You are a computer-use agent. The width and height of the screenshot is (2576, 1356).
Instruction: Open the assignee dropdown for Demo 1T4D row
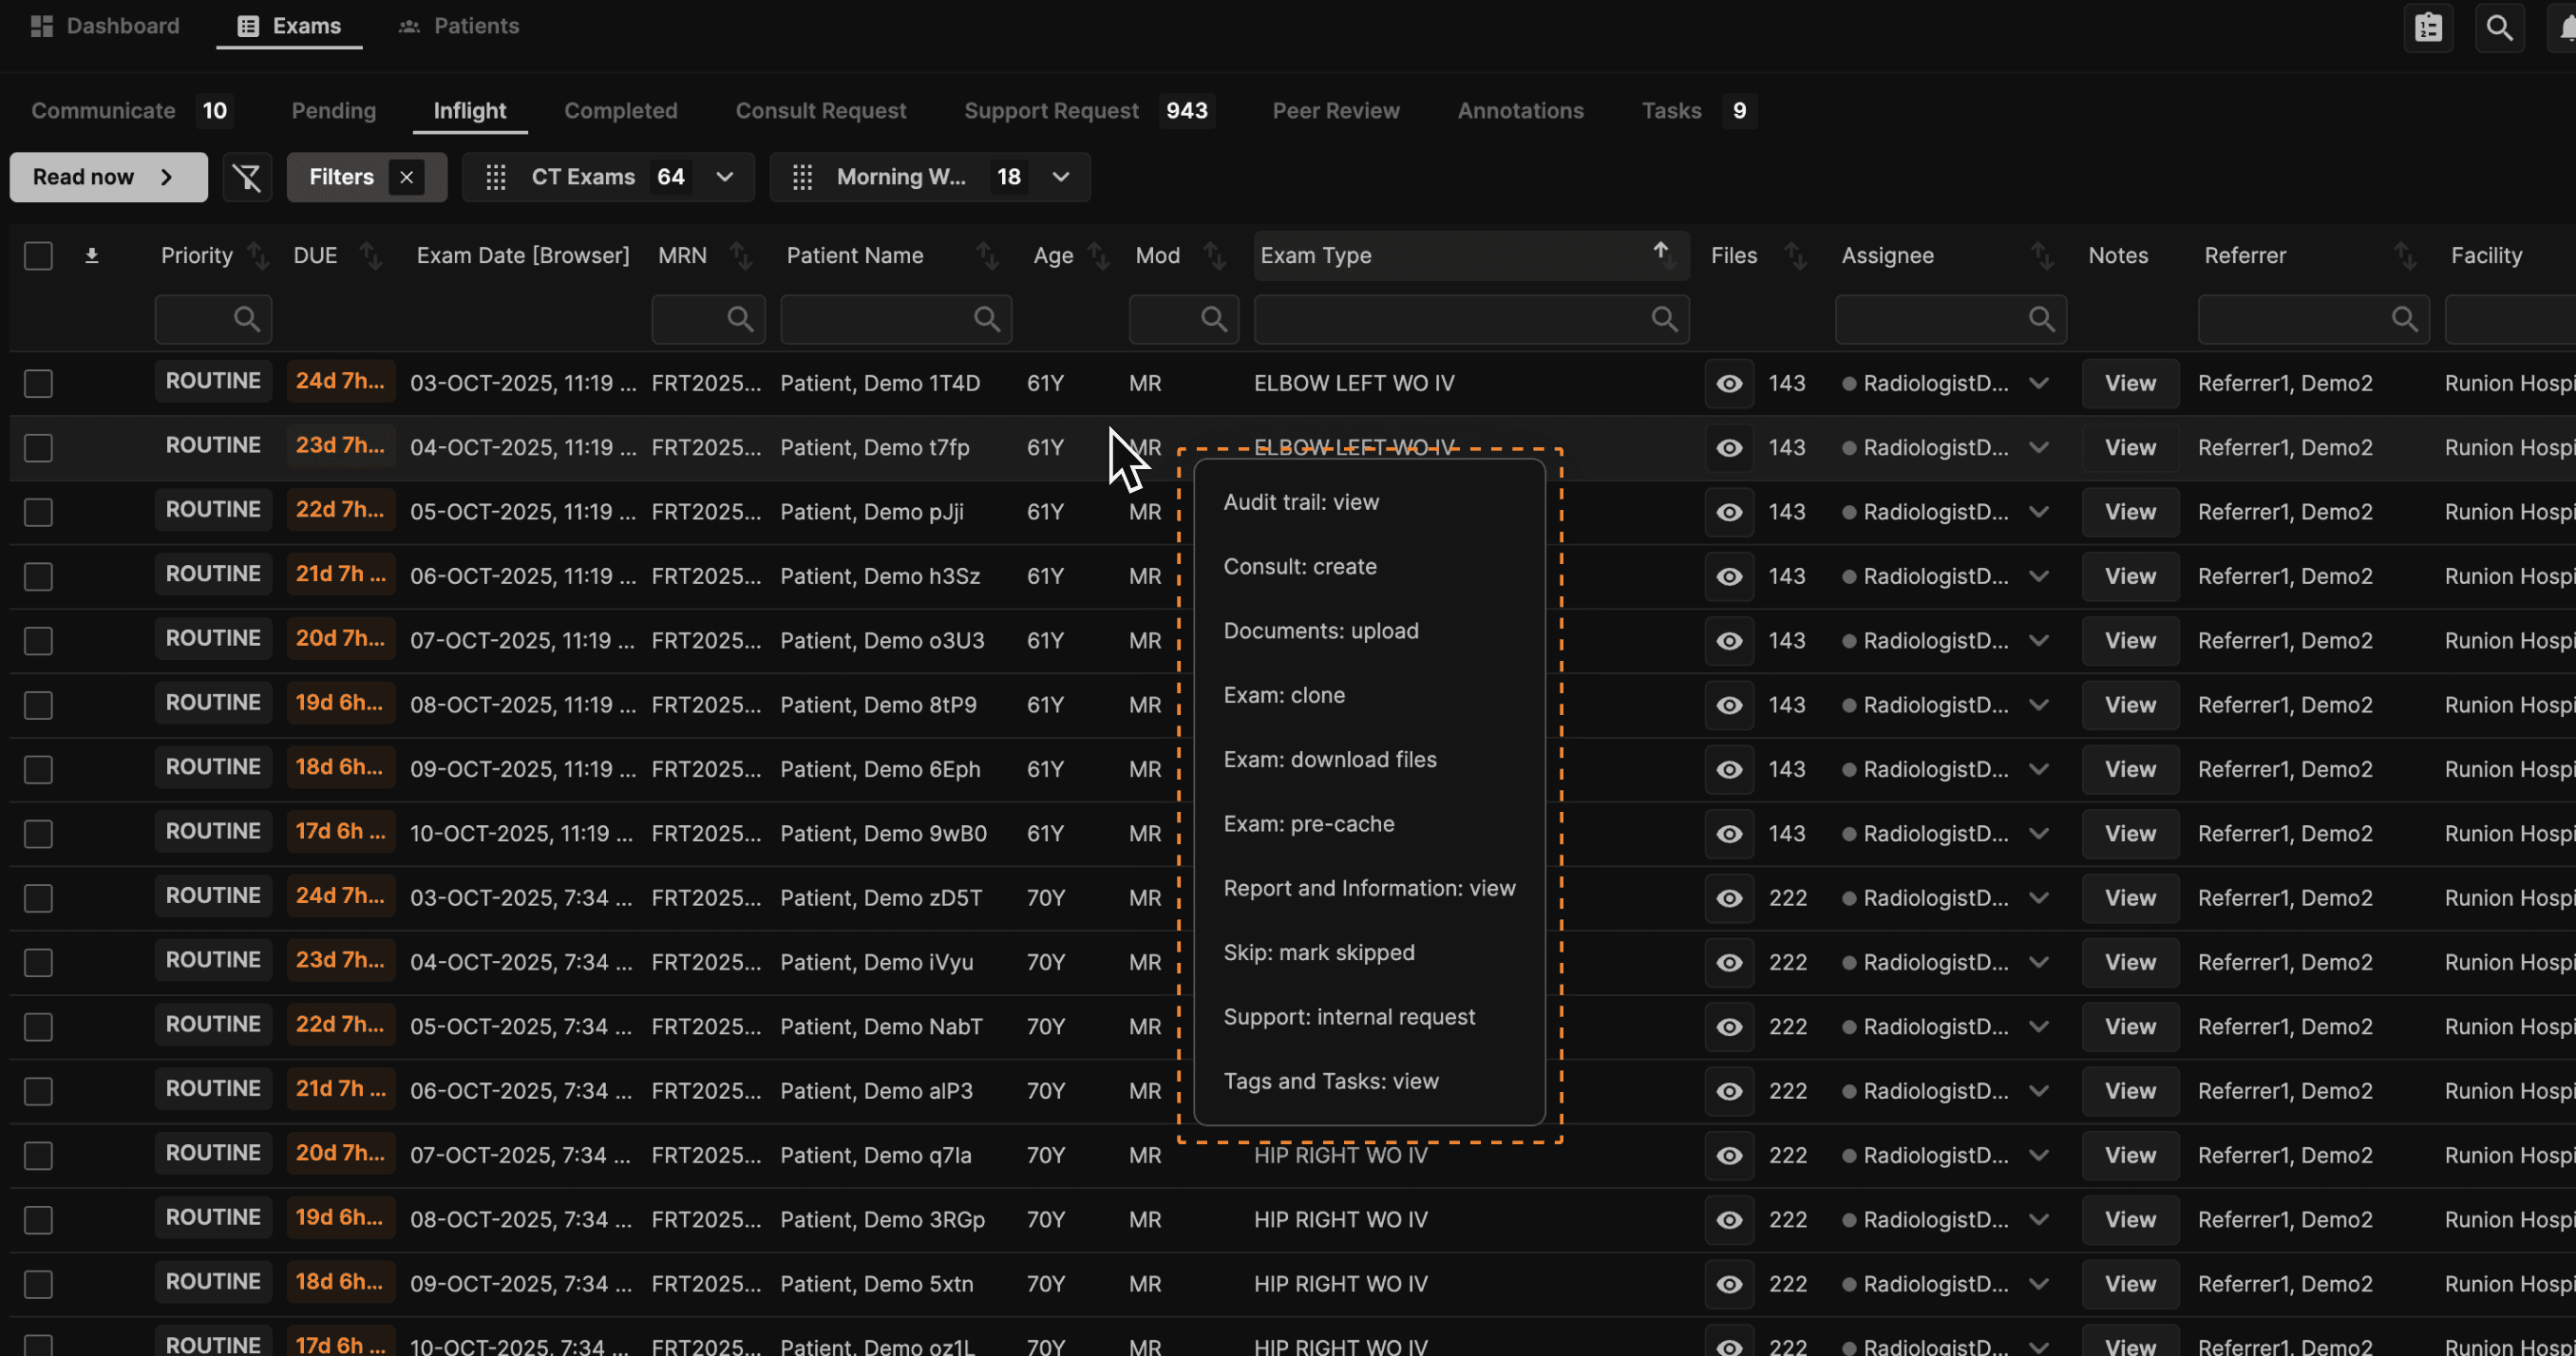[x=2039, y=384]
